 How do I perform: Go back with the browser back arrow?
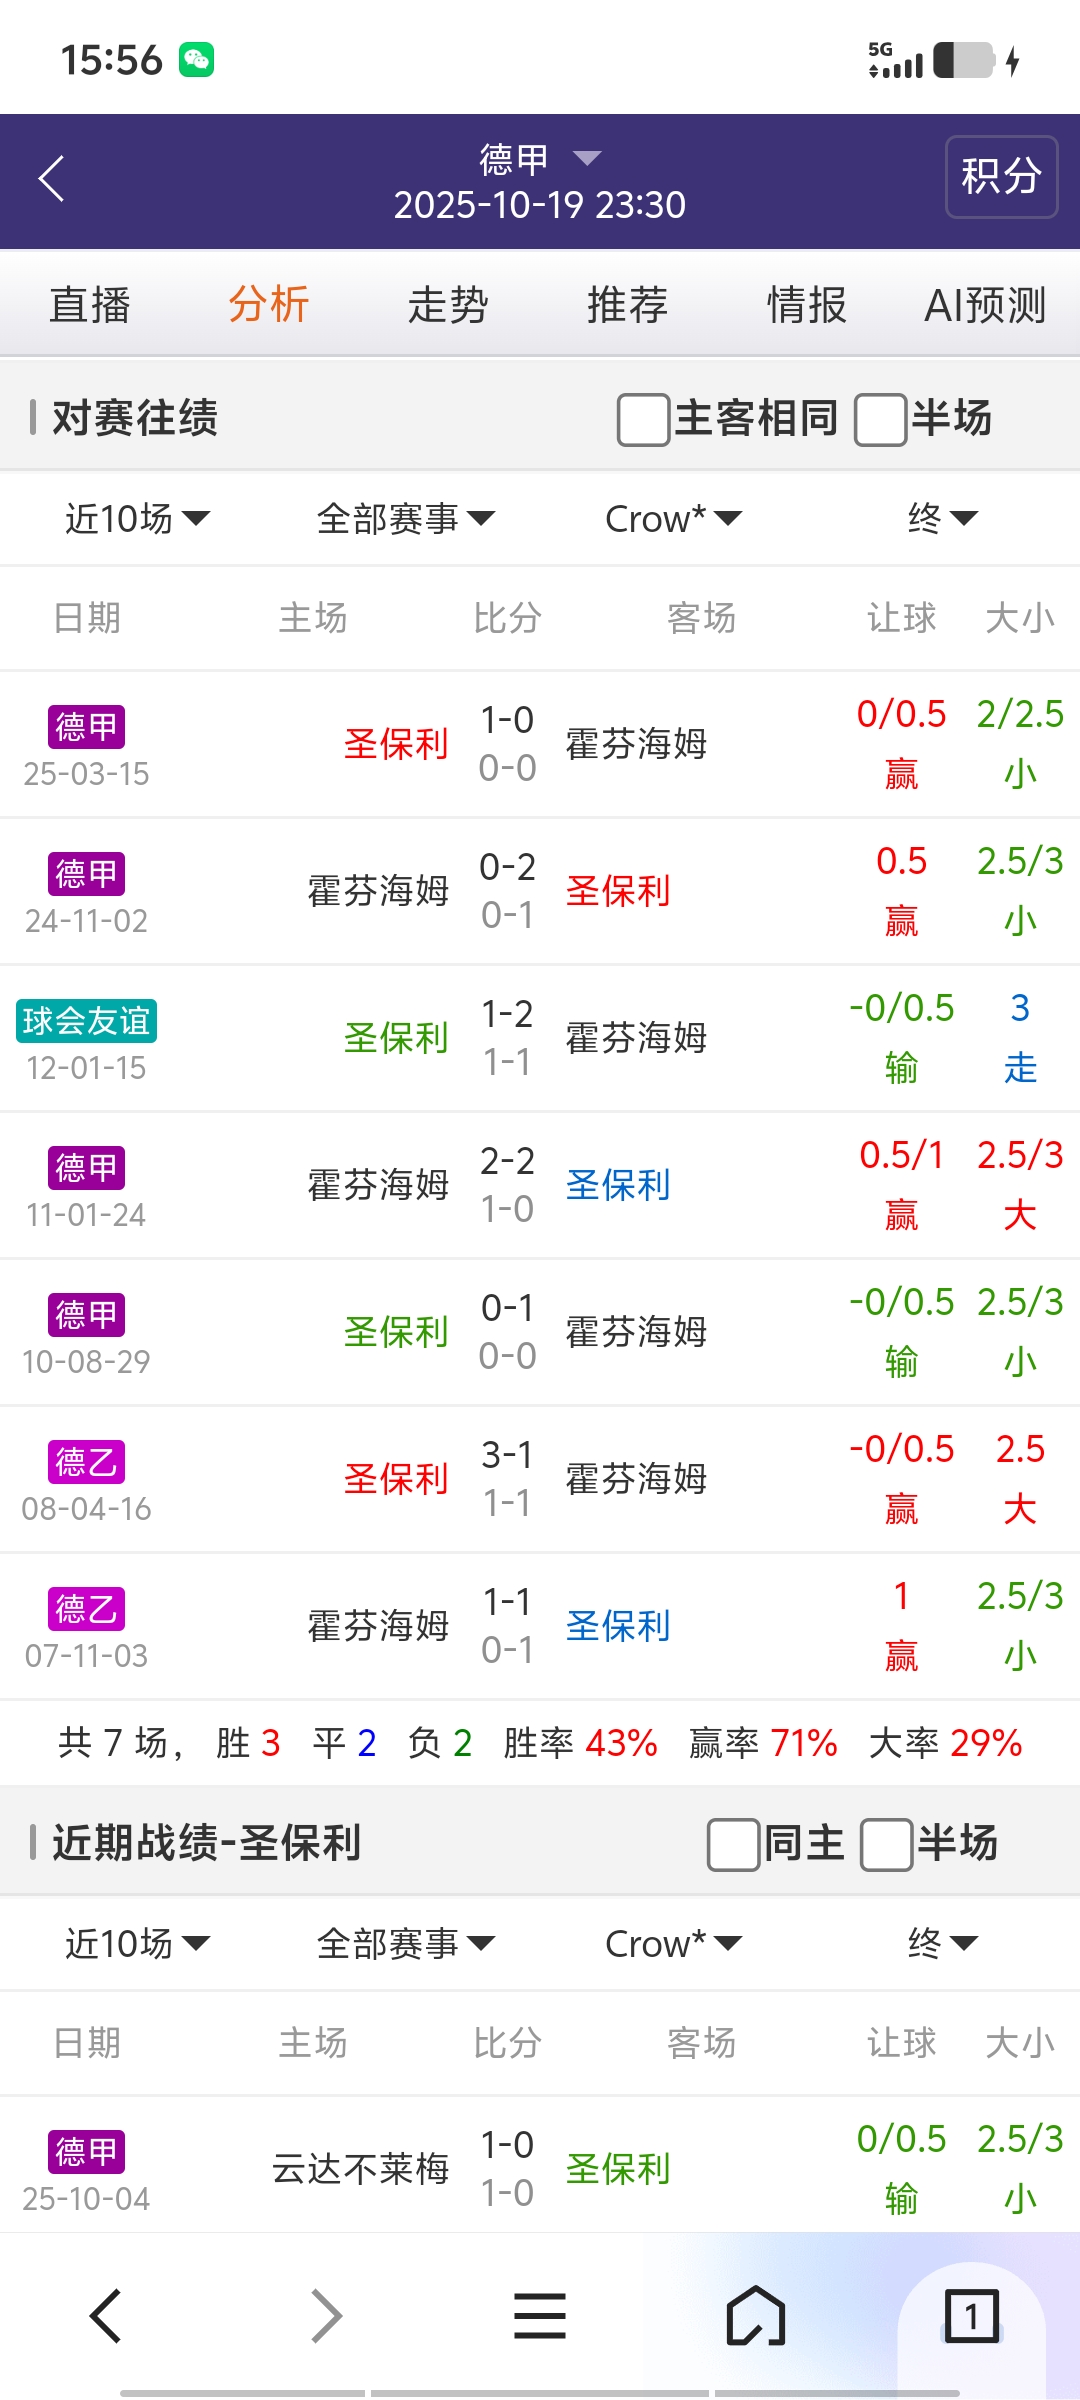coord(106,2315)
